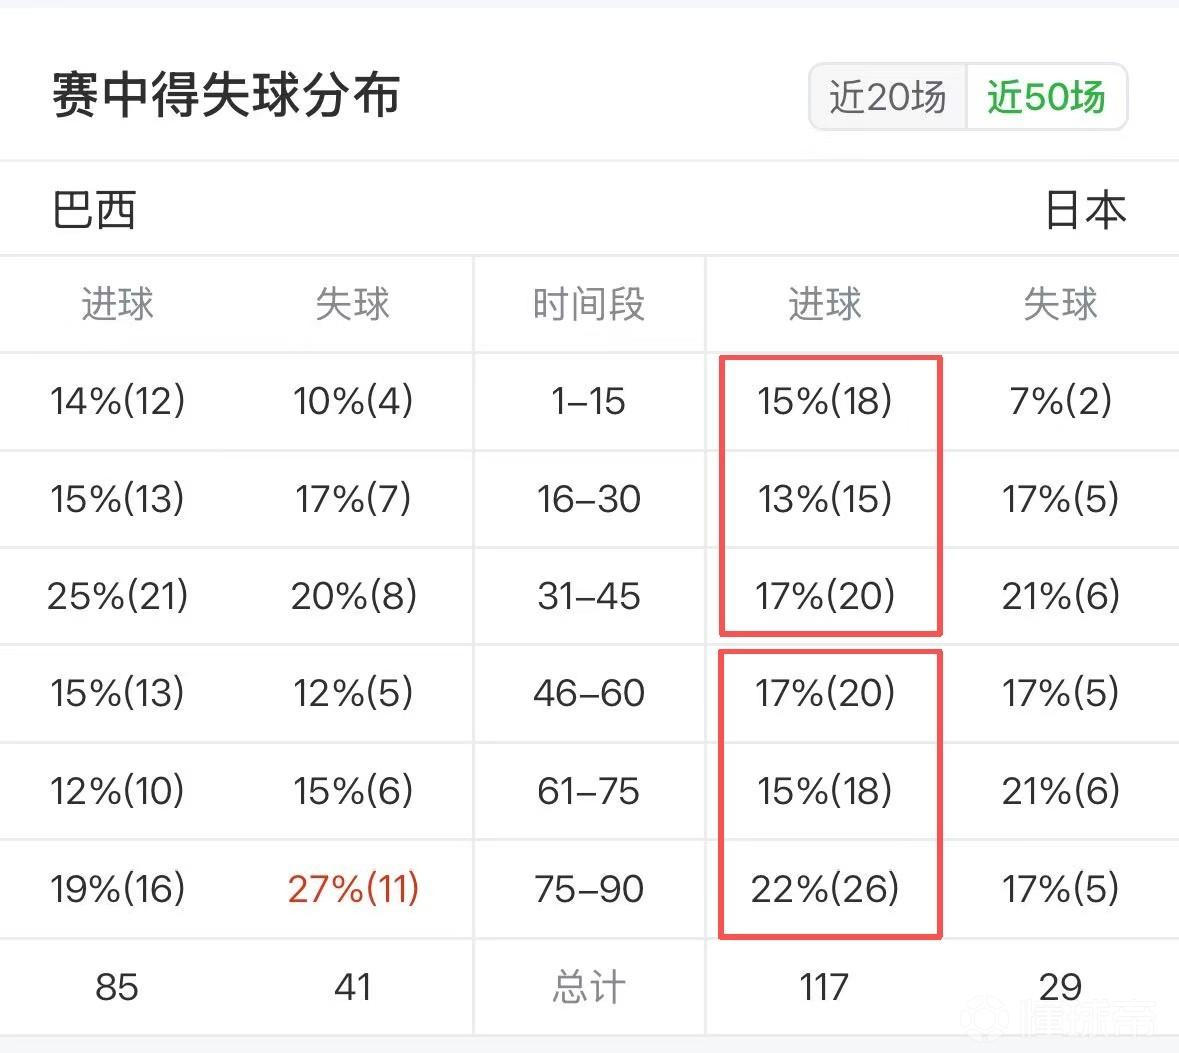Click the 赛中得失球分布 section title
This screenshot has width=1179, height=1053.
[x=226, y=96]
